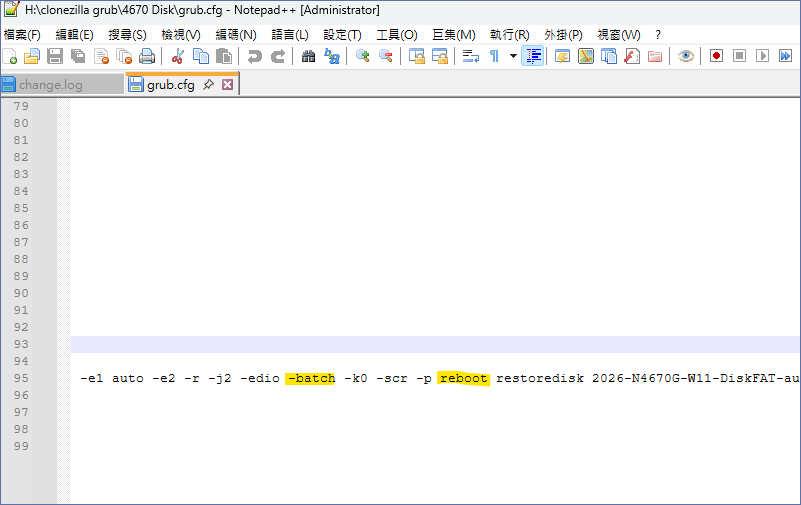
Task: Toggle word wrap in the toolbar
Action: click(x=470, y=57)
